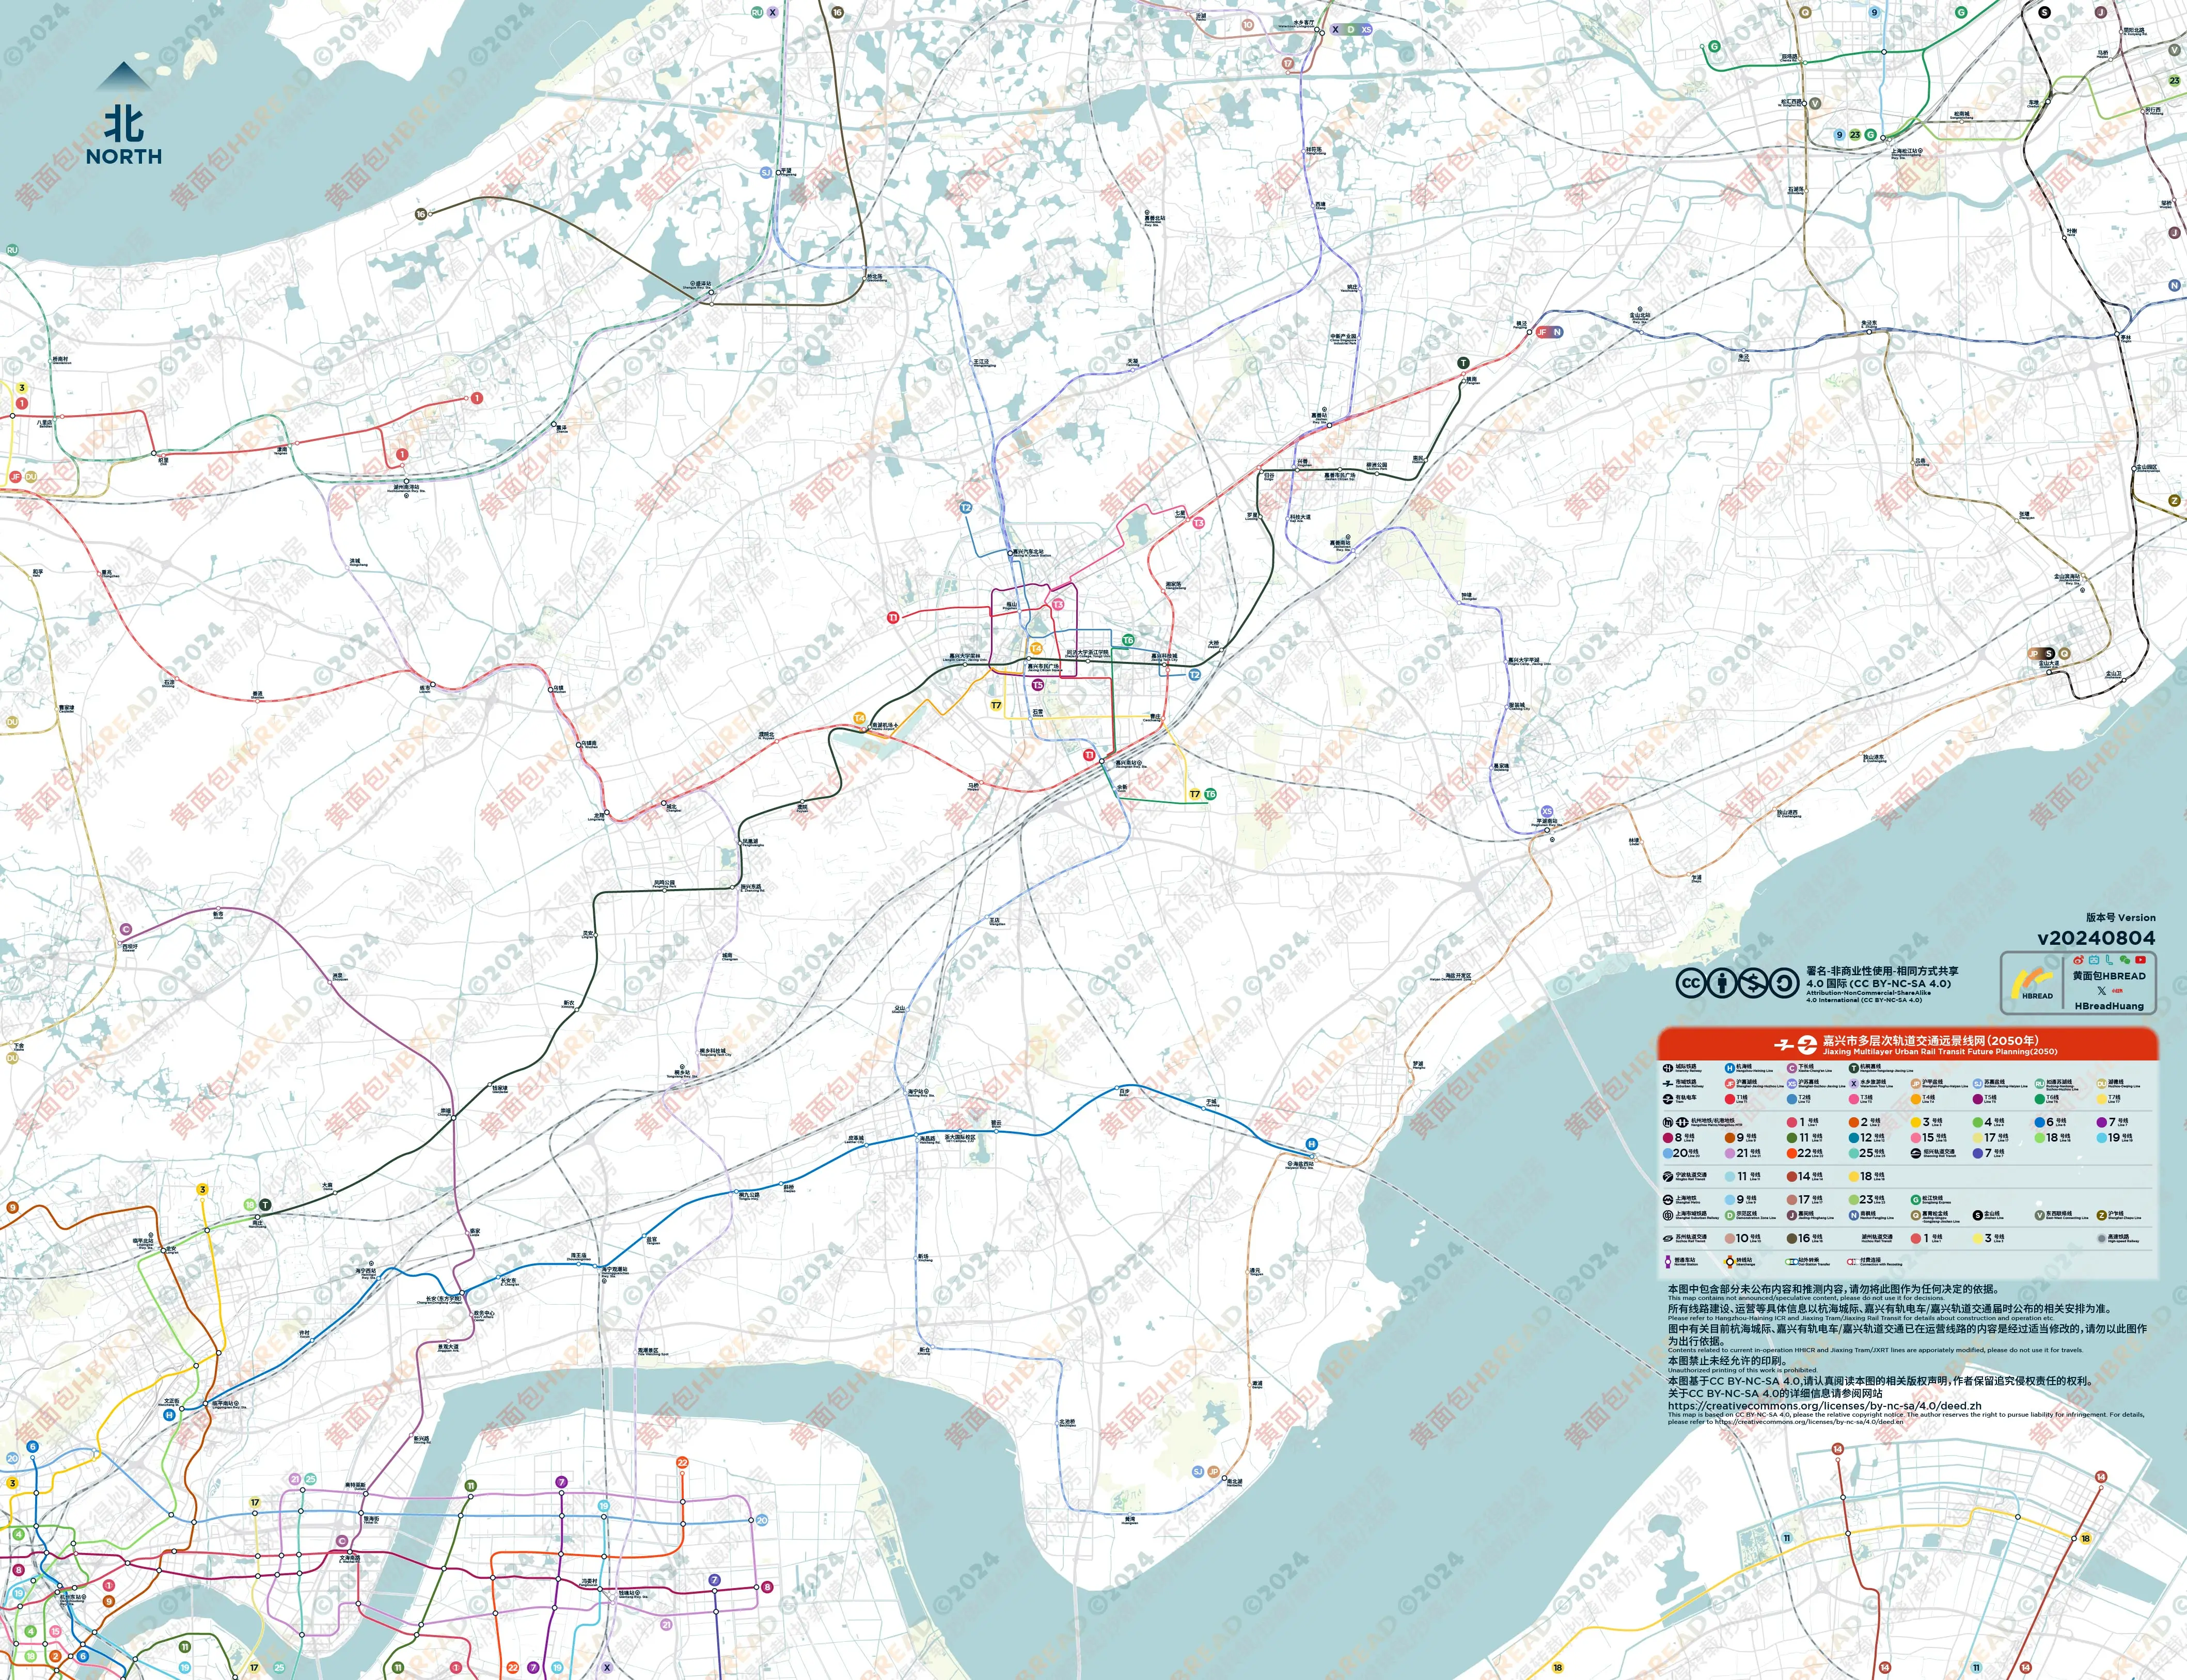Click the T4 badge near Nanhu Airport
2187x1680 pixels.
[860, 718]
